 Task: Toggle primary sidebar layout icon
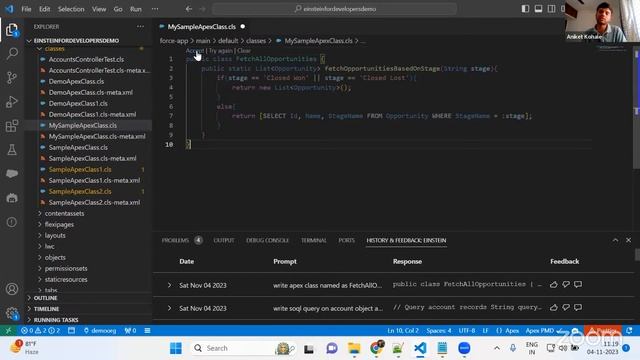click(x=525, y=9)
